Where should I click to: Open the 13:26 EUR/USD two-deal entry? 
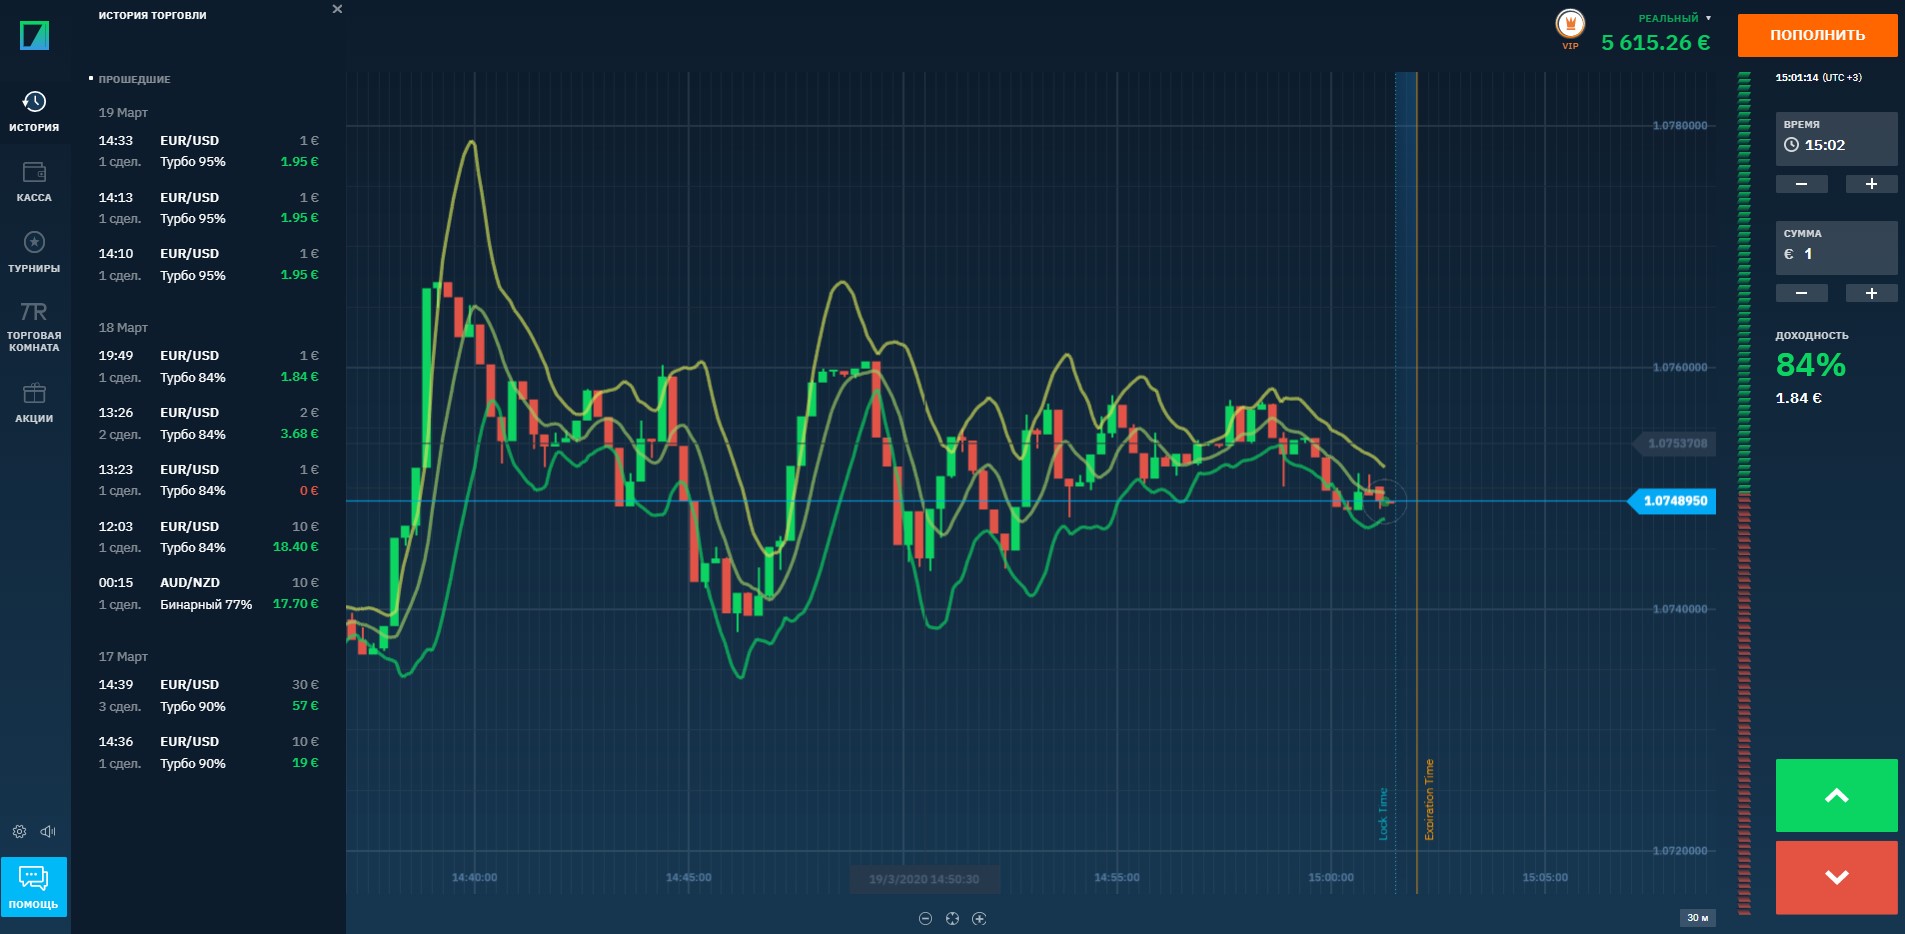[x=208, y=423]
